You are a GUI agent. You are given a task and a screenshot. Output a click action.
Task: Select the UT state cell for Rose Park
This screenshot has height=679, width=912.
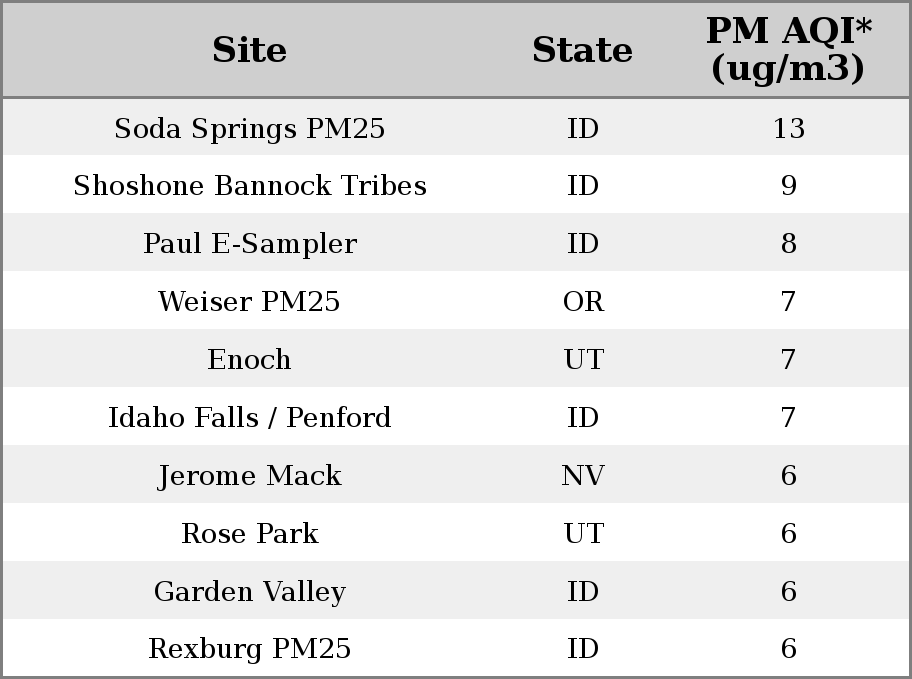point(583,533)
